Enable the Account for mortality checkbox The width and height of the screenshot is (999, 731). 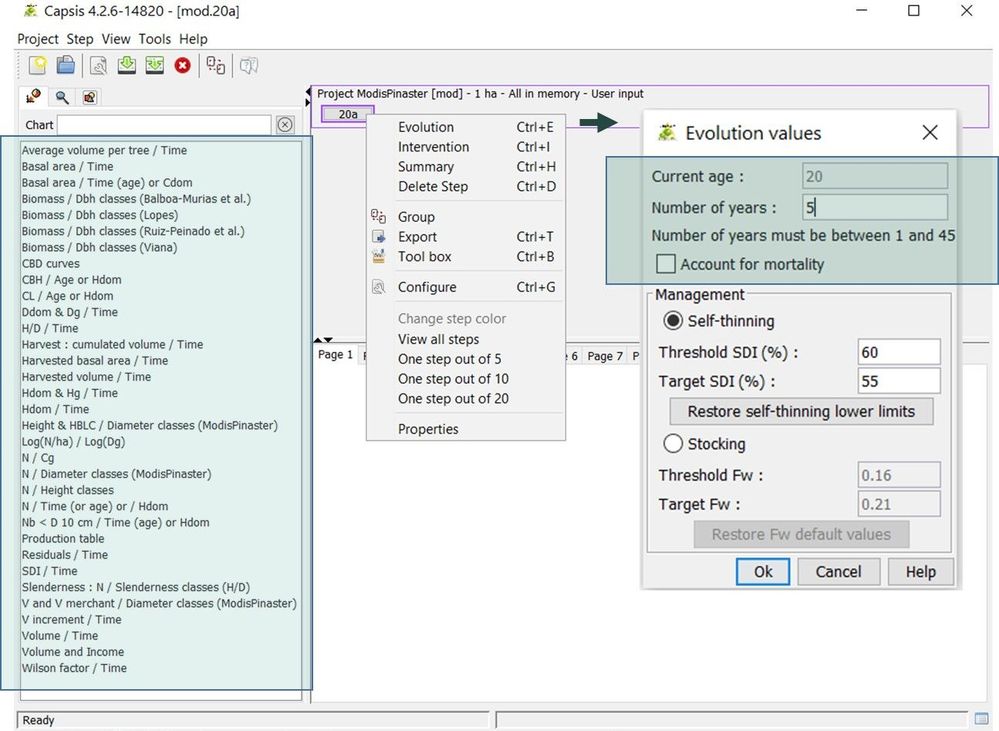(664, 264)
